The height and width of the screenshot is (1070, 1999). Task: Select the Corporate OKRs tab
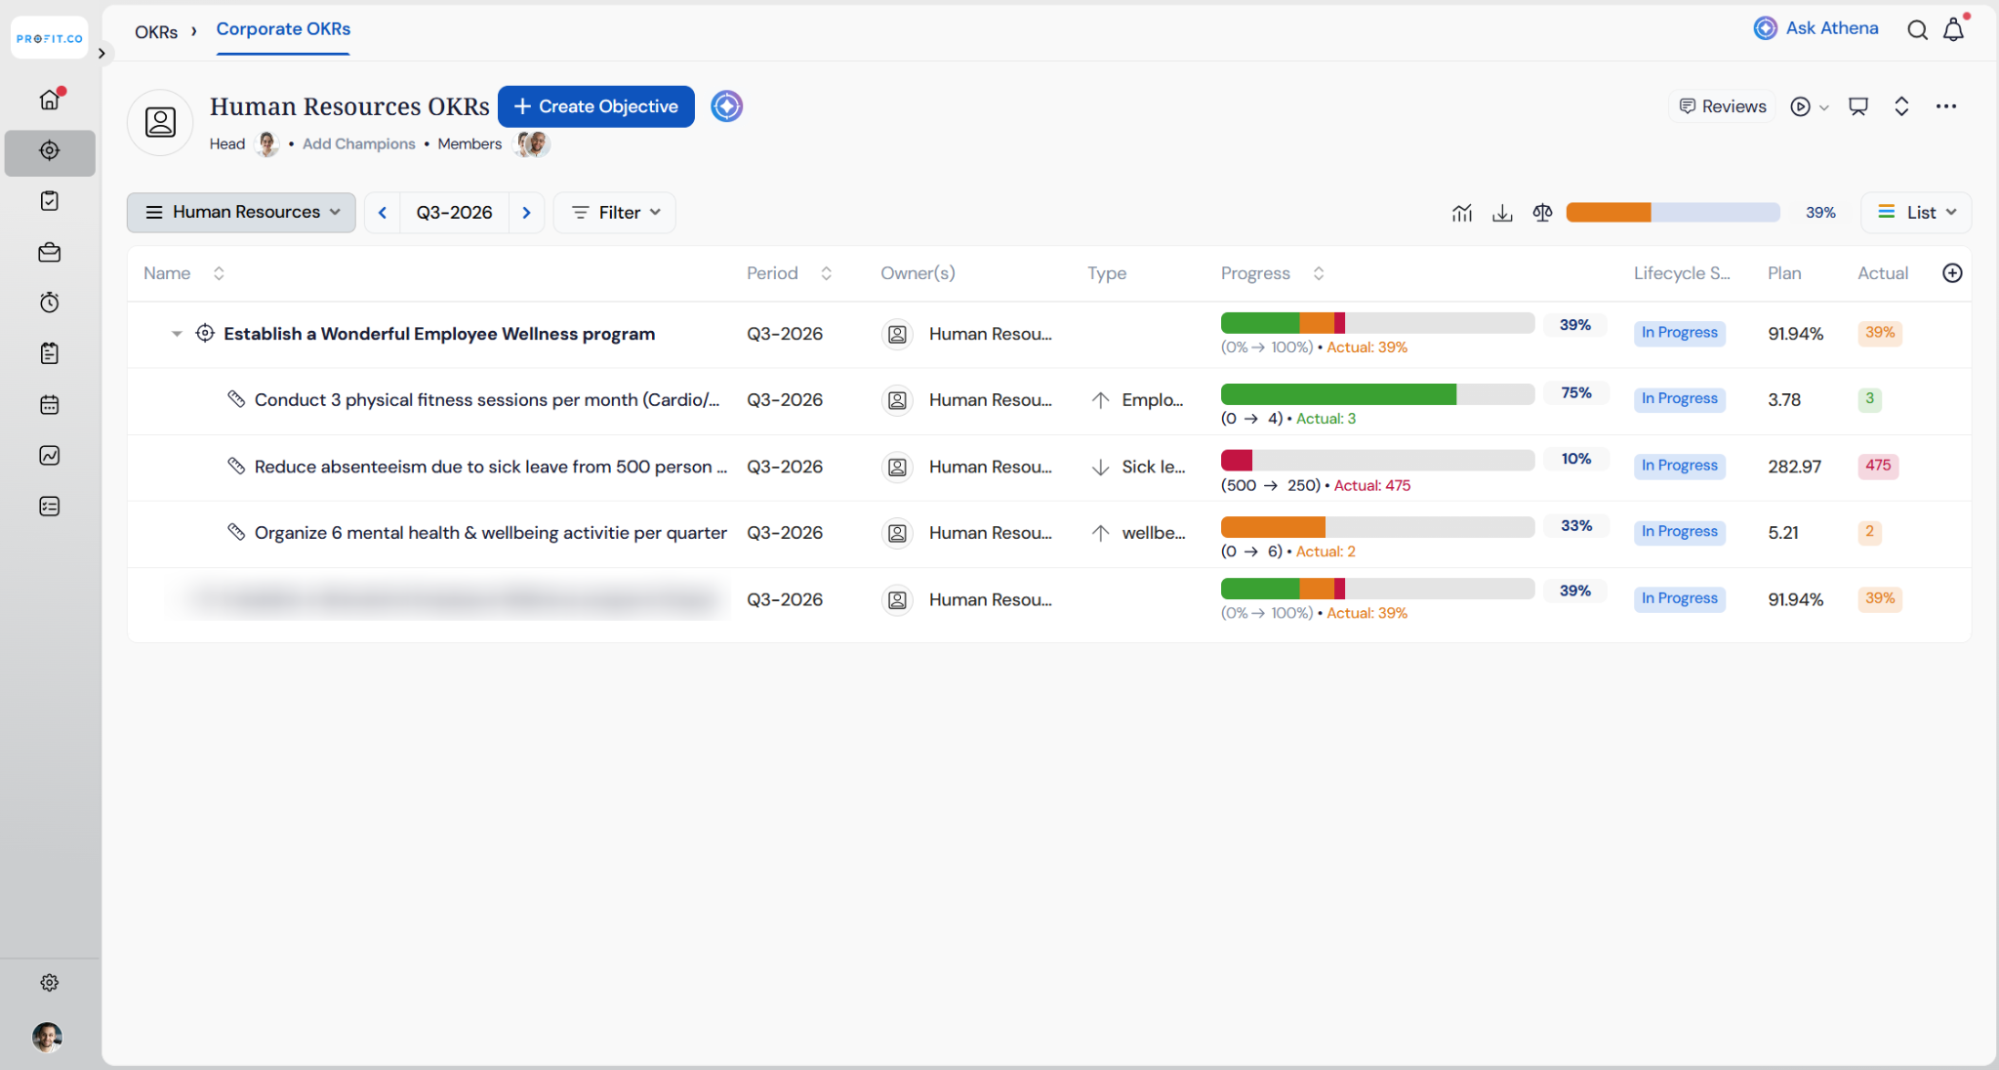tap(283, 29)
